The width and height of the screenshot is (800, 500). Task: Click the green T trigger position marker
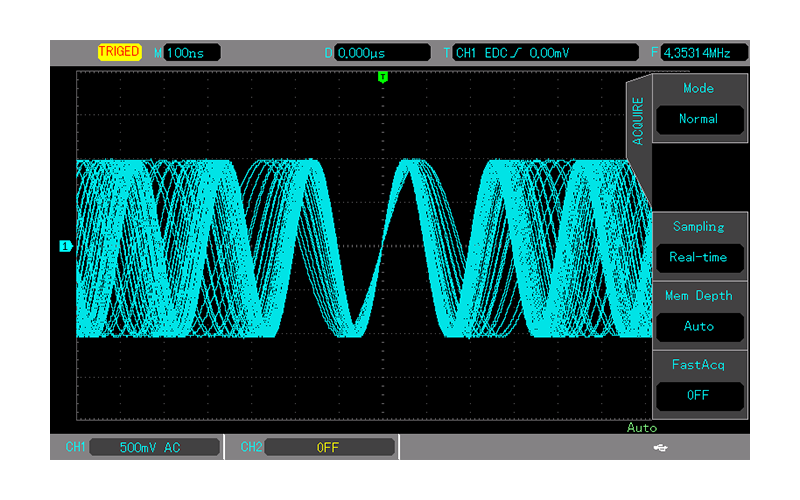pyautogui.click(x=383, y=76)
